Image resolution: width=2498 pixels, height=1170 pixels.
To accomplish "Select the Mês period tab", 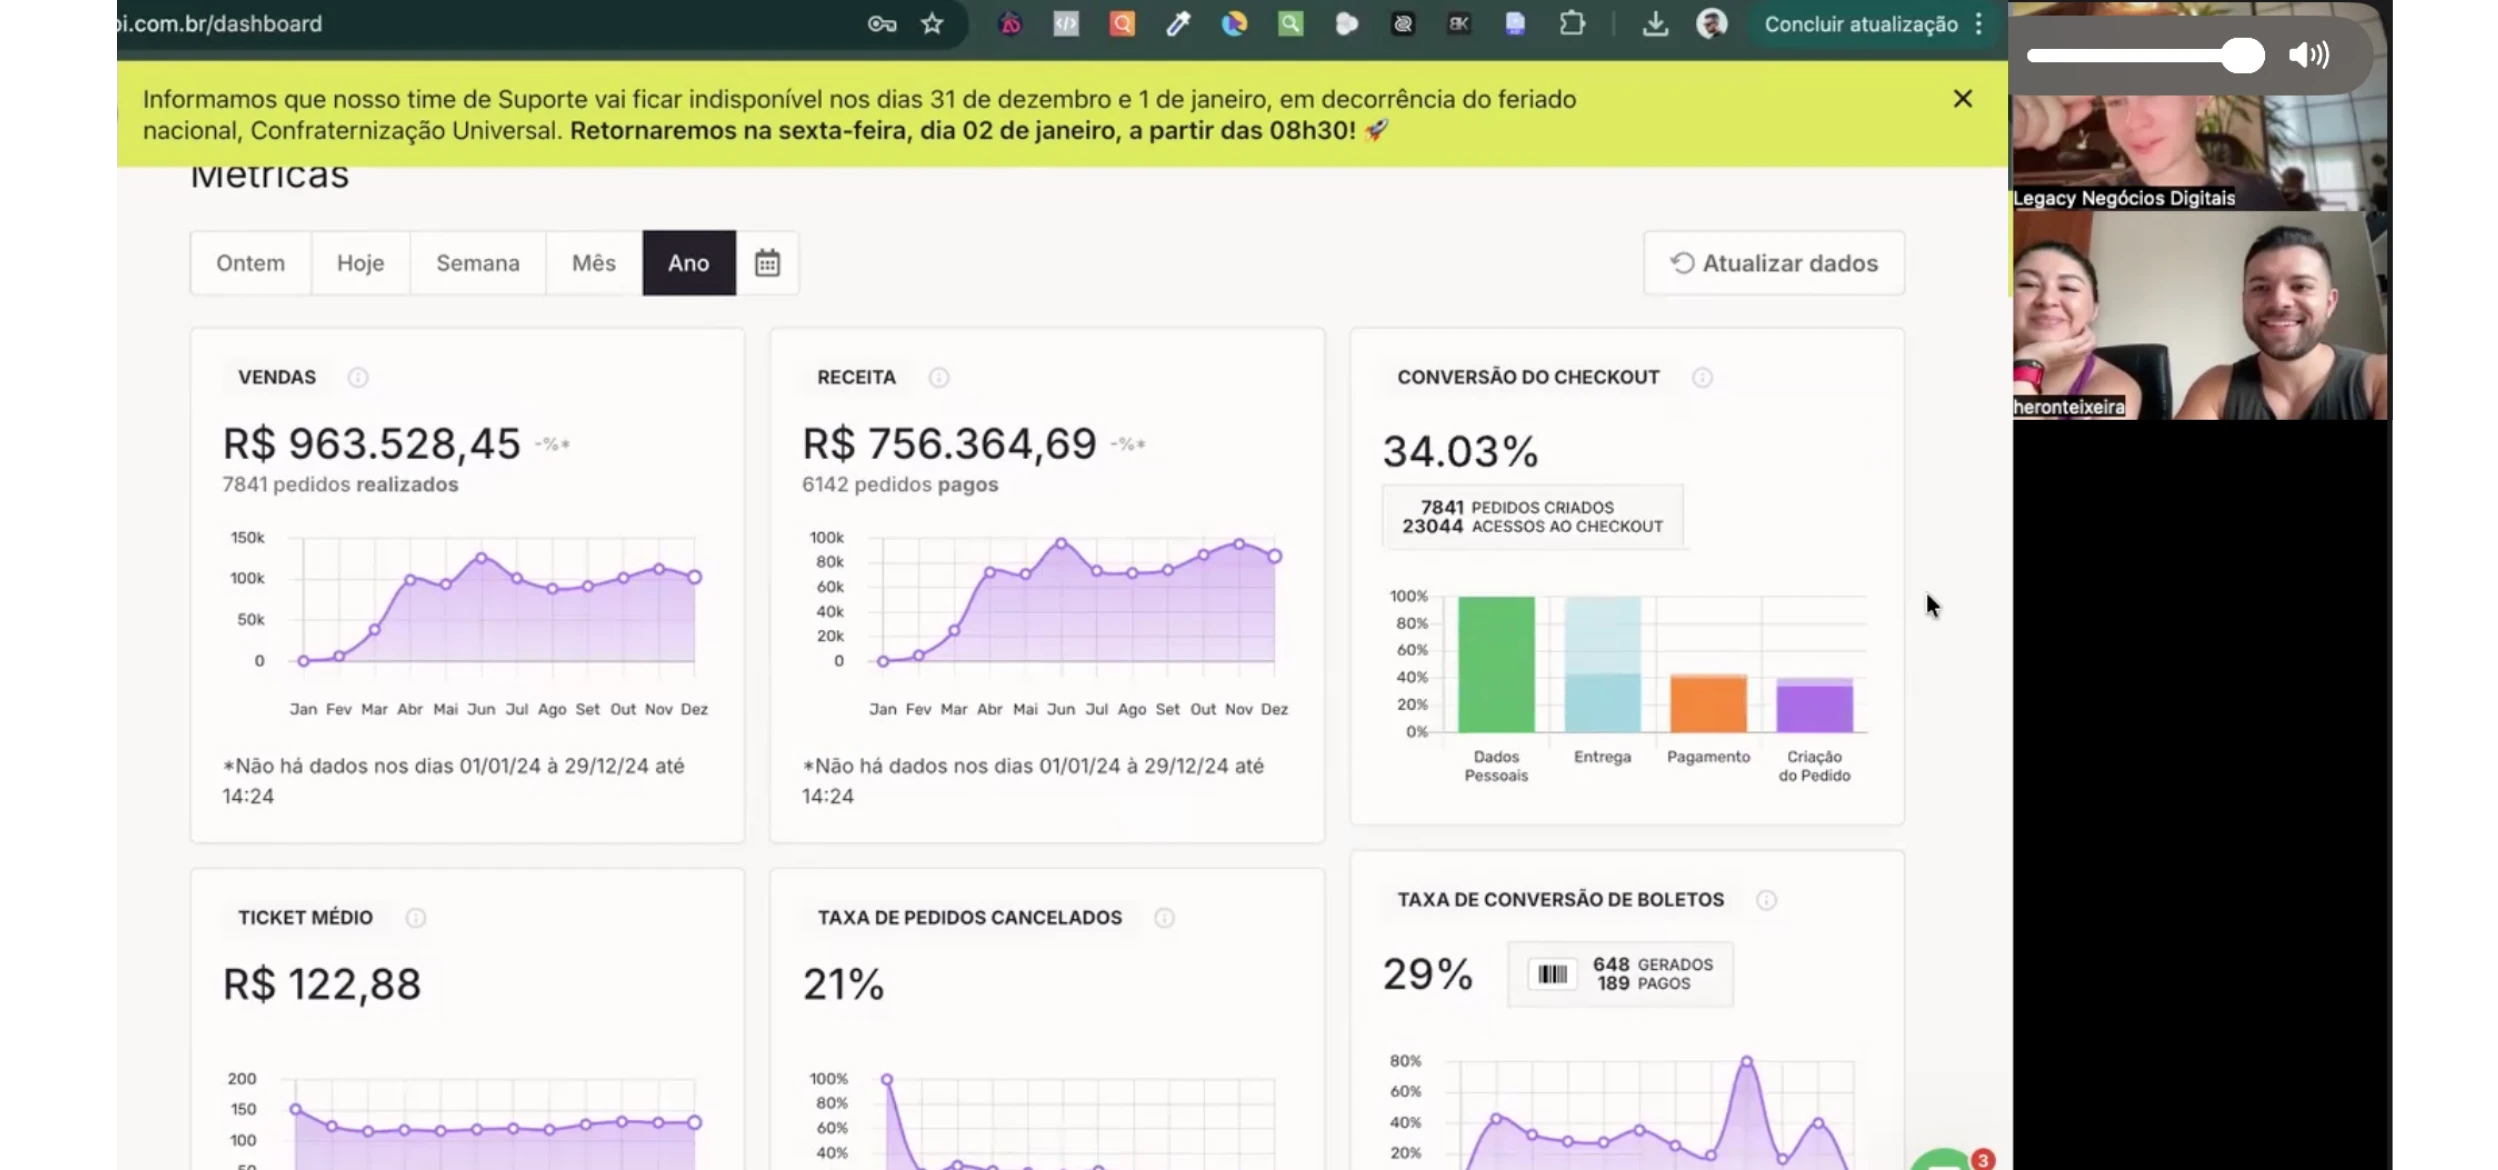I will 594,263.
